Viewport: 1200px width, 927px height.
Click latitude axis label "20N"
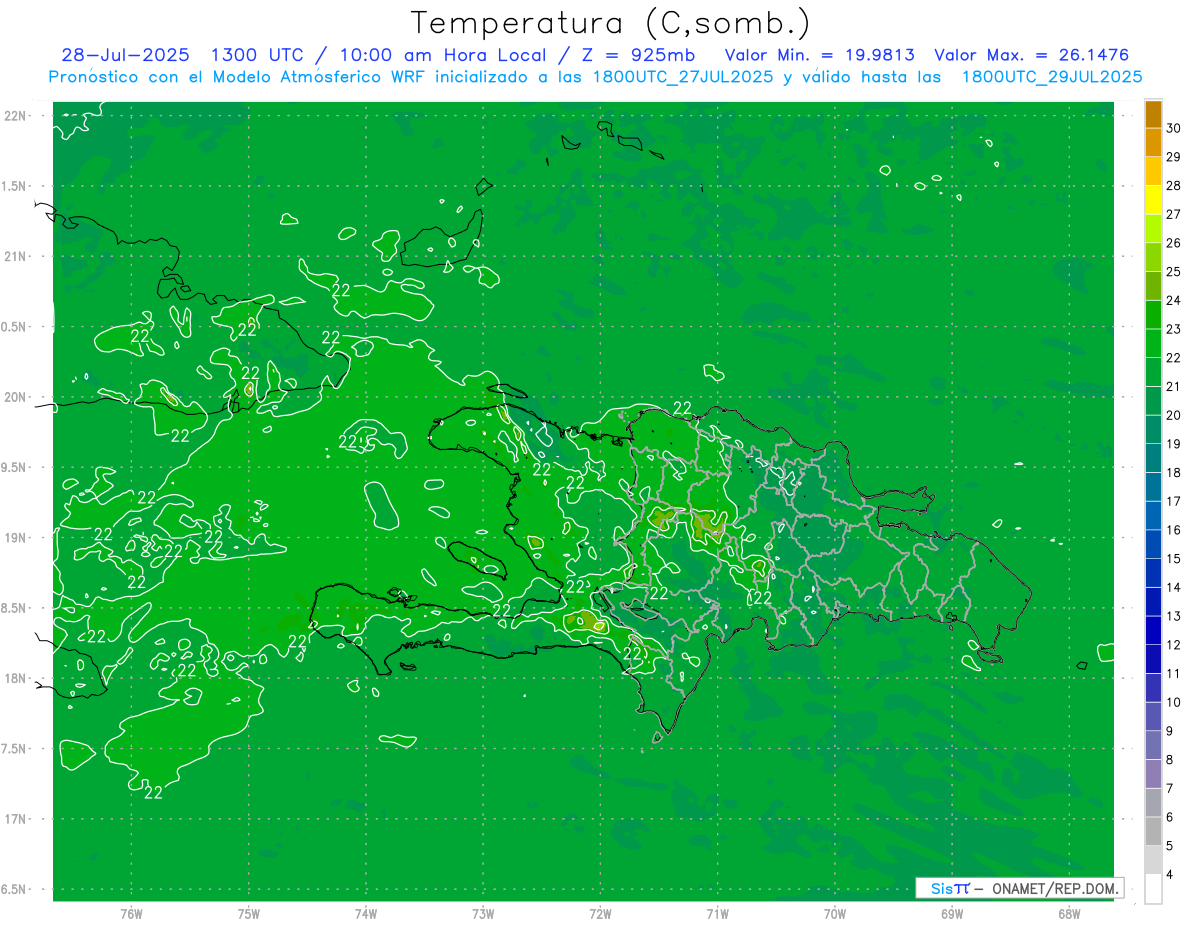point(16,397)
